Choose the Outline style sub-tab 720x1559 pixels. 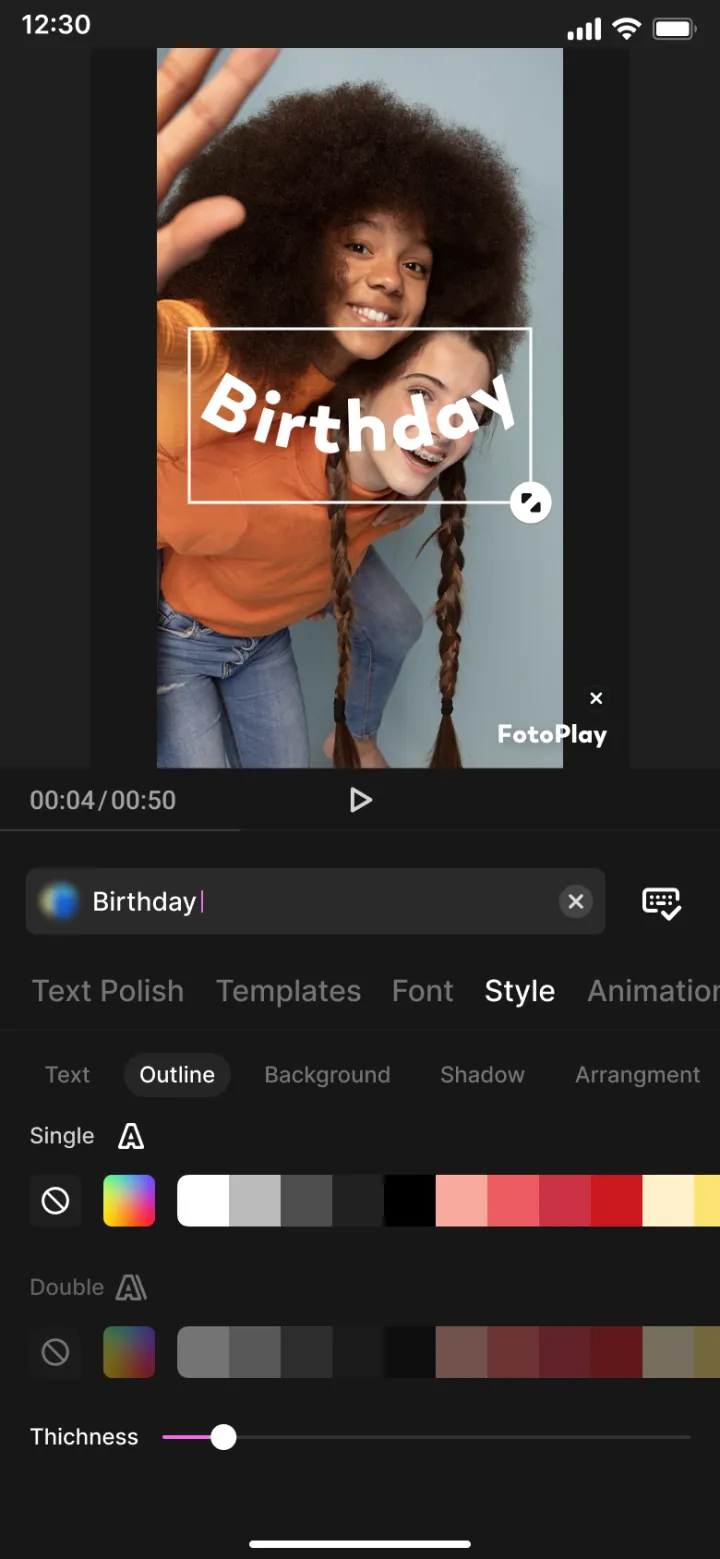pyautogui.click(x=177, y=1075)
